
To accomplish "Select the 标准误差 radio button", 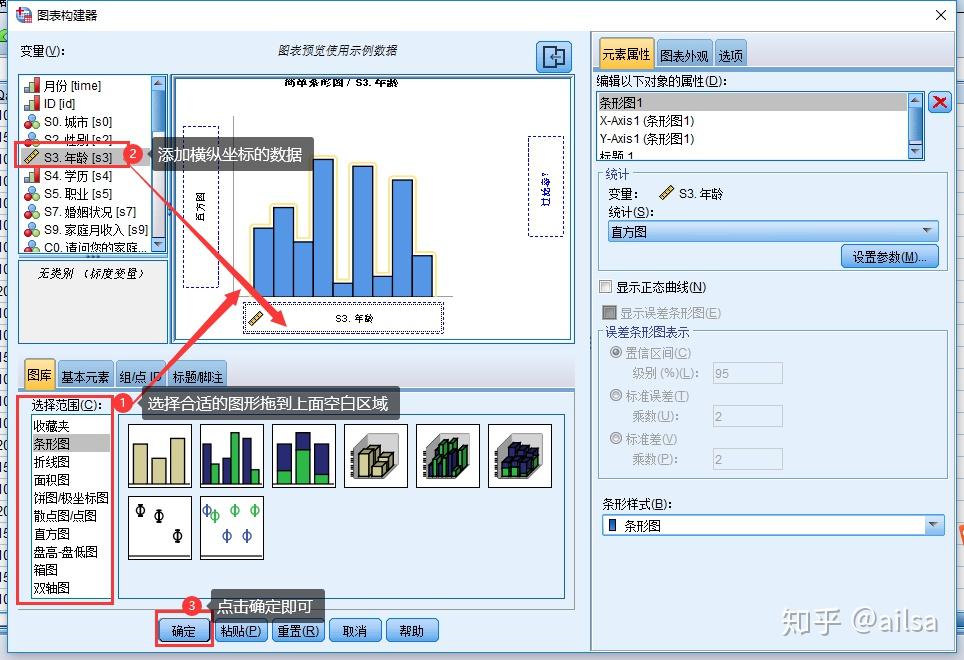I will (x=616, y=396).
